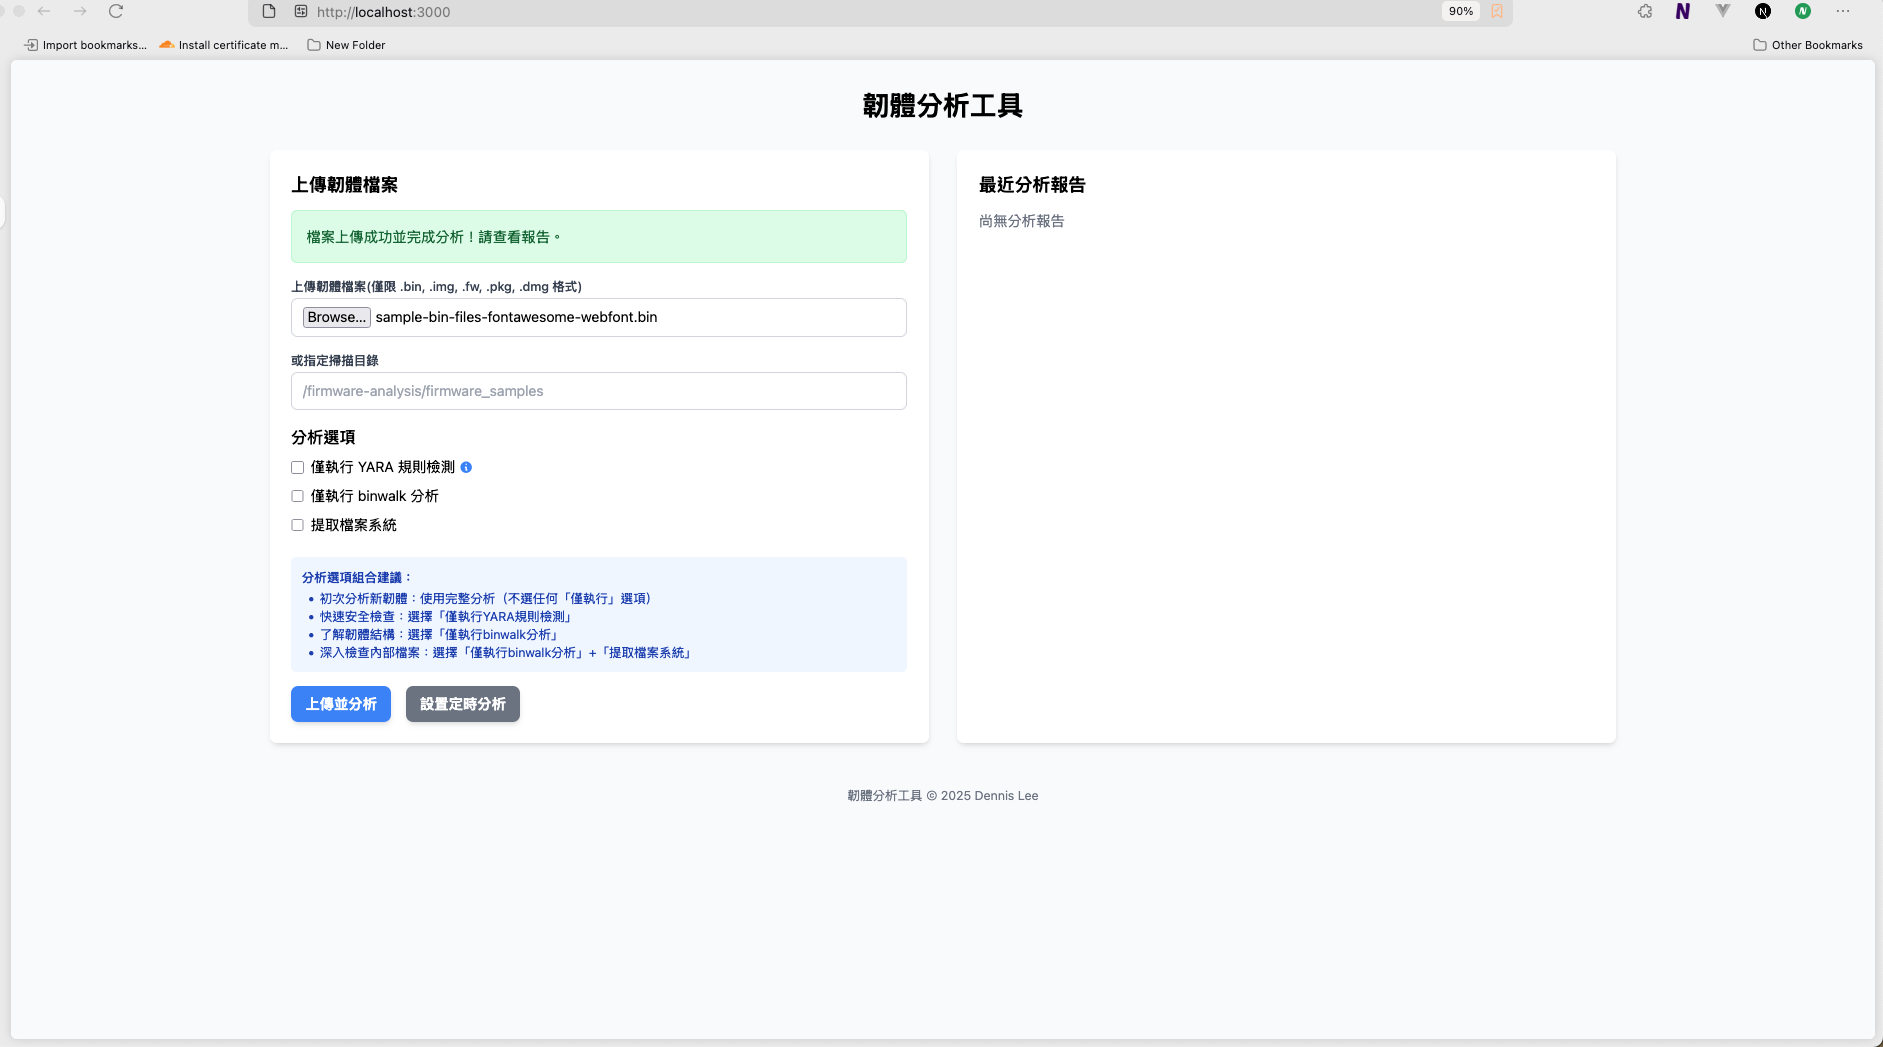Click the 上傳韌體檔案 section heading
Image resolution: width=1883 pixels, height=1047 pixels.
345,185
